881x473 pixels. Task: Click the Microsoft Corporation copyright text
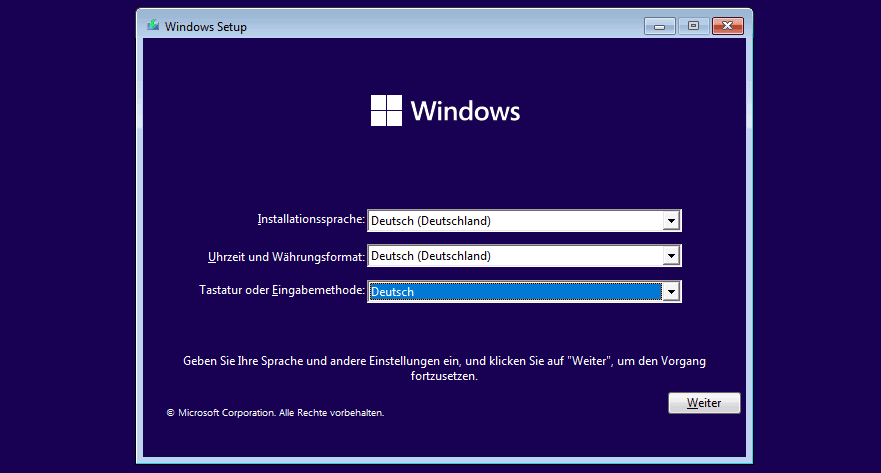point(275,412)
